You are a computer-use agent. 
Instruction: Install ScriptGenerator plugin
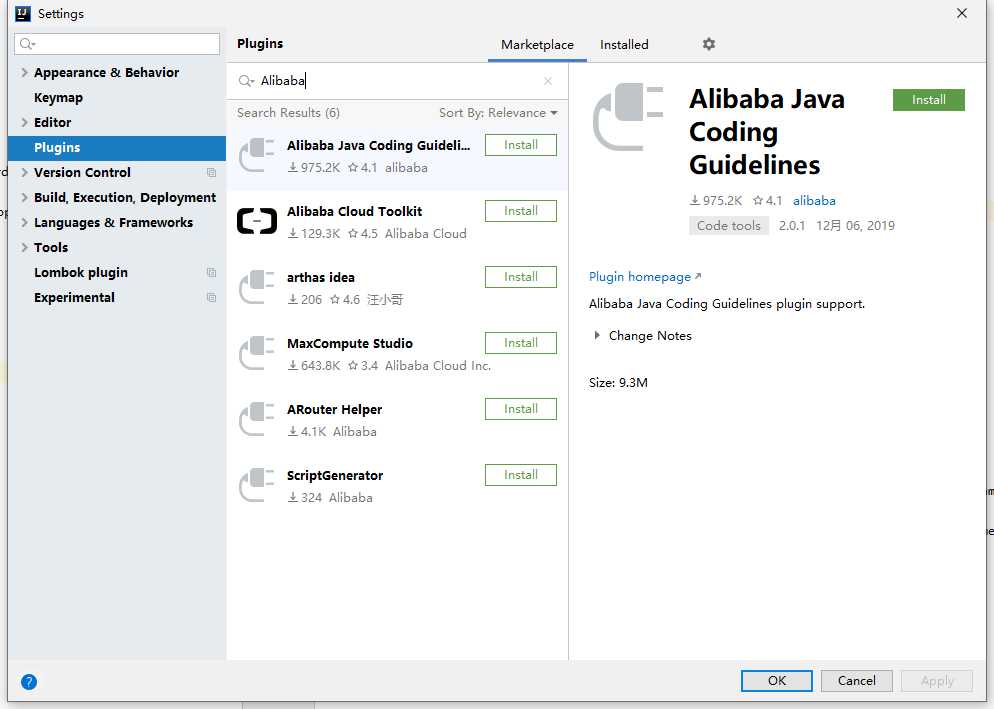click(520, 475)
